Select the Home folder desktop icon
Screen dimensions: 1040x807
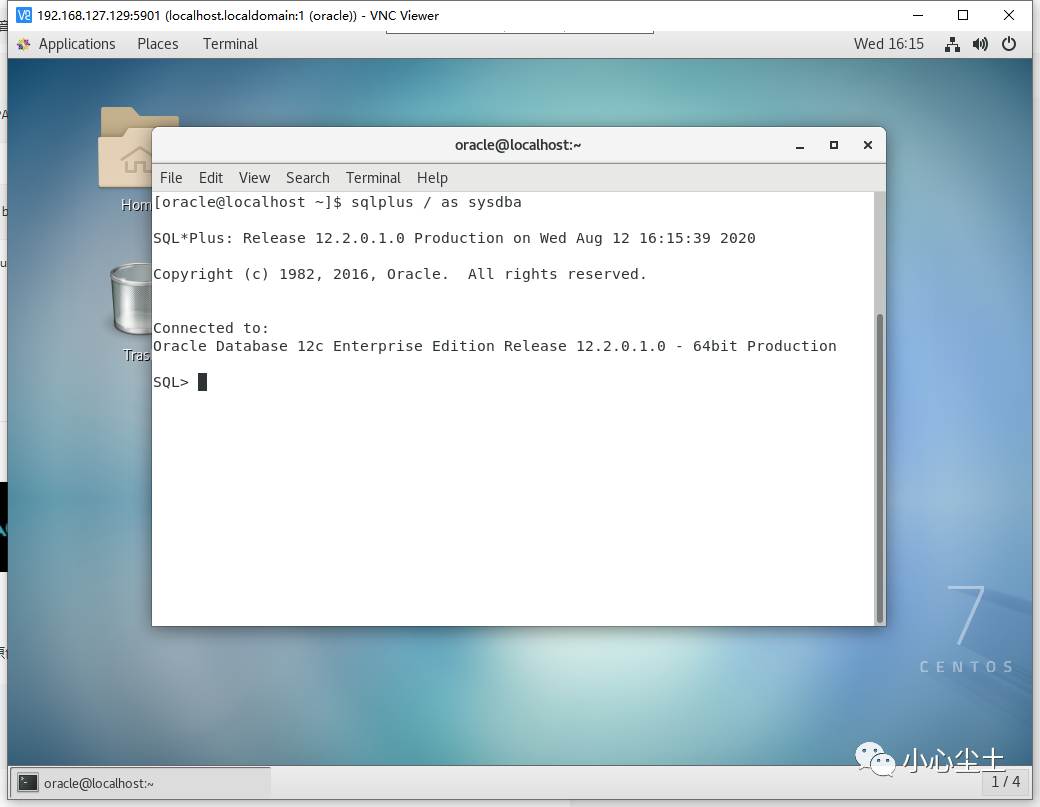point(126,159)
